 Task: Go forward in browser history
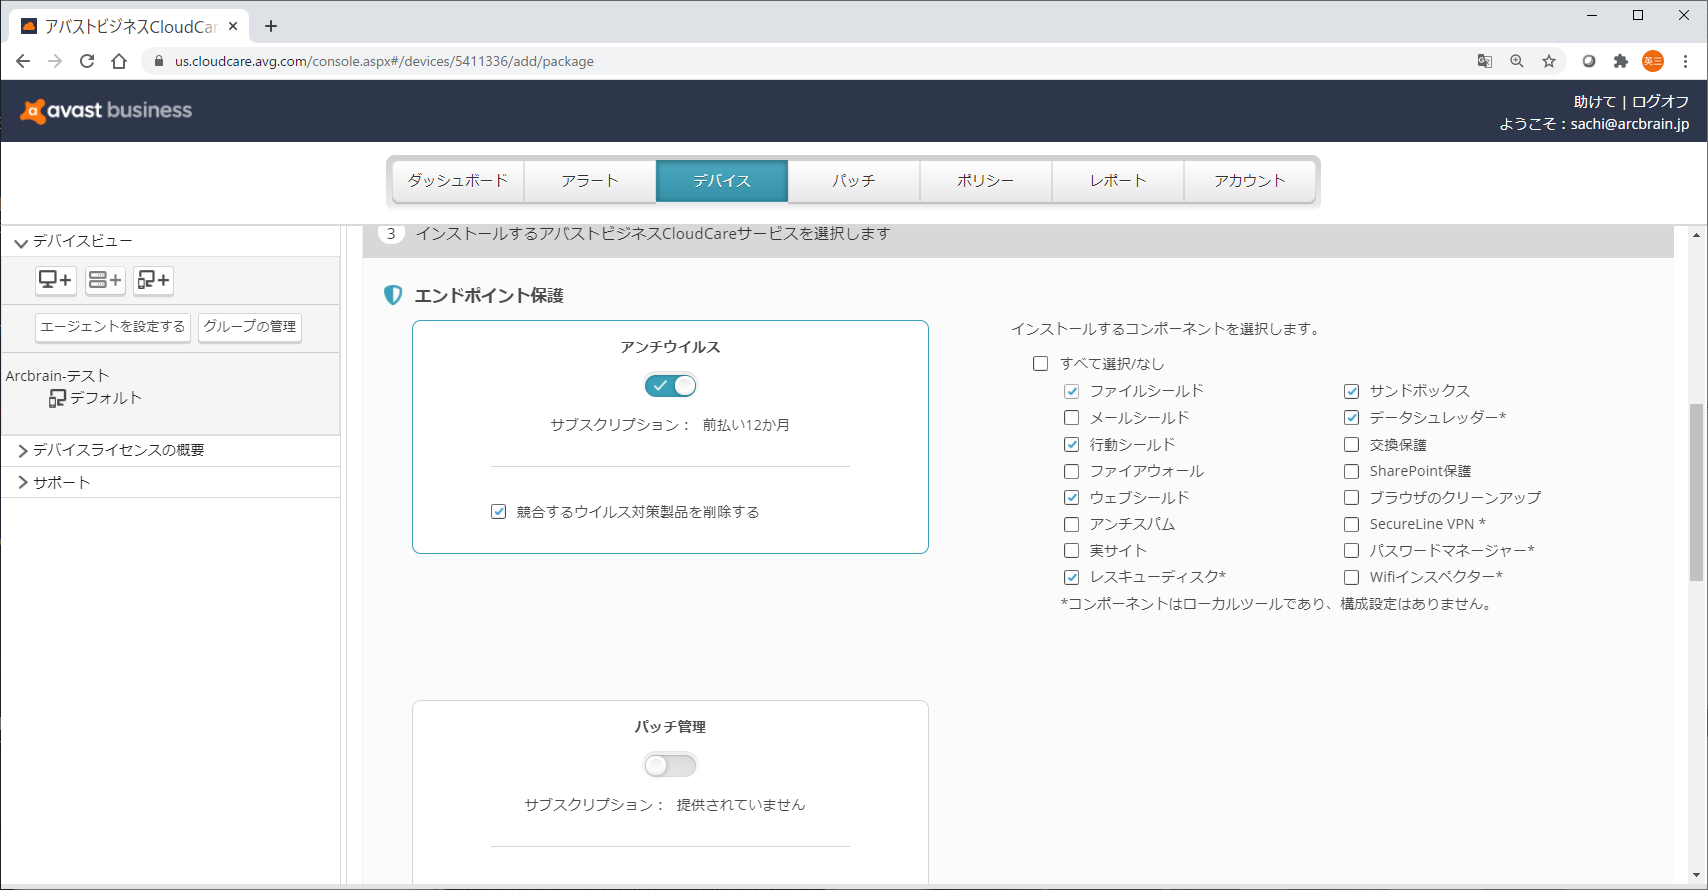point(55,61)
